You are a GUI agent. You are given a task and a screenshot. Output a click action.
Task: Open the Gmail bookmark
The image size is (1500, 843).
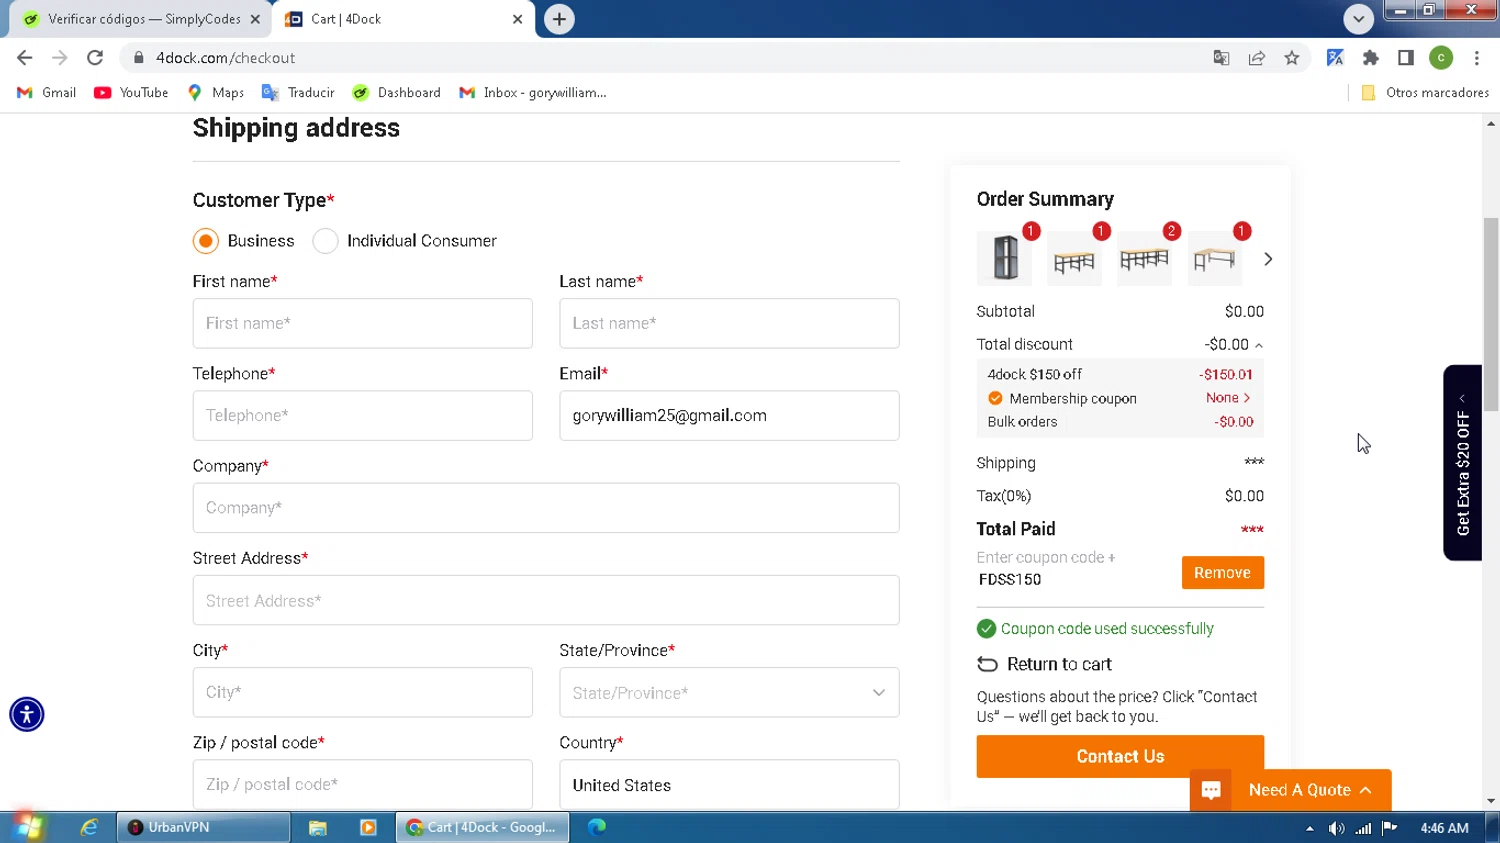46,92
